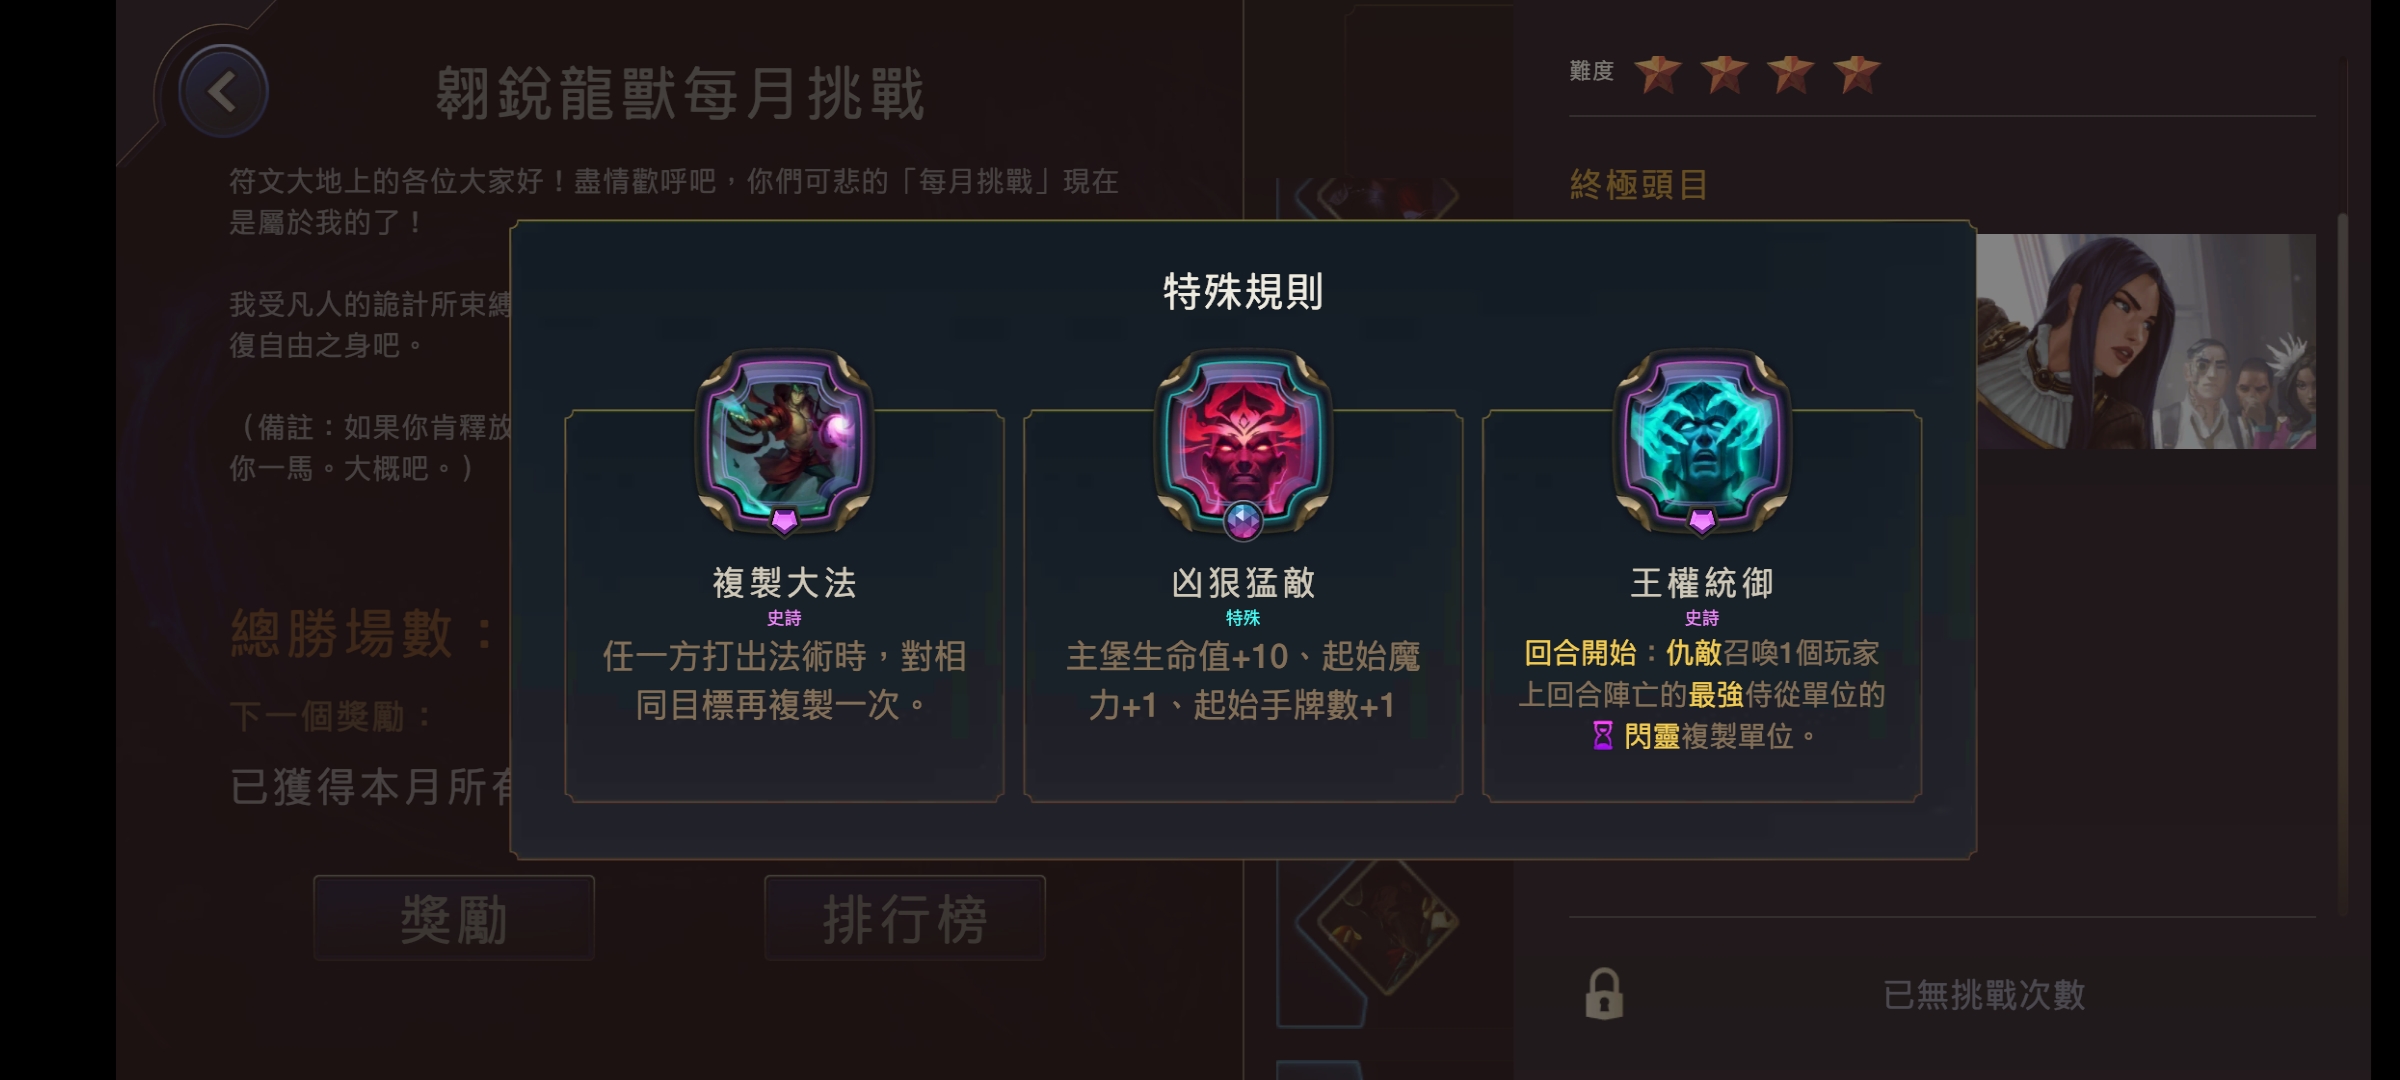Screen dimensions: 2400x1080
Task: Tap the purple epic gem under 王權統御
Action: click(1702, 521)
